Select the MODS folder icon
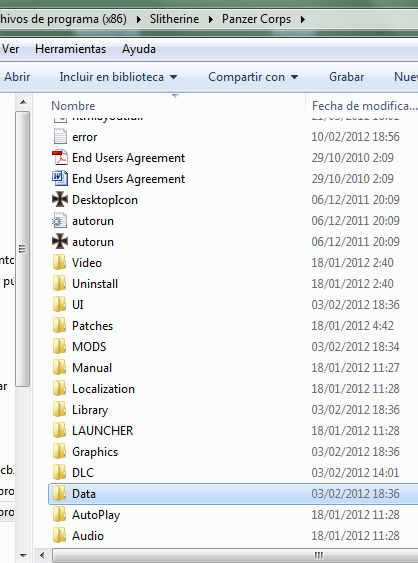418x563 pixels. [x=60, y=346]
